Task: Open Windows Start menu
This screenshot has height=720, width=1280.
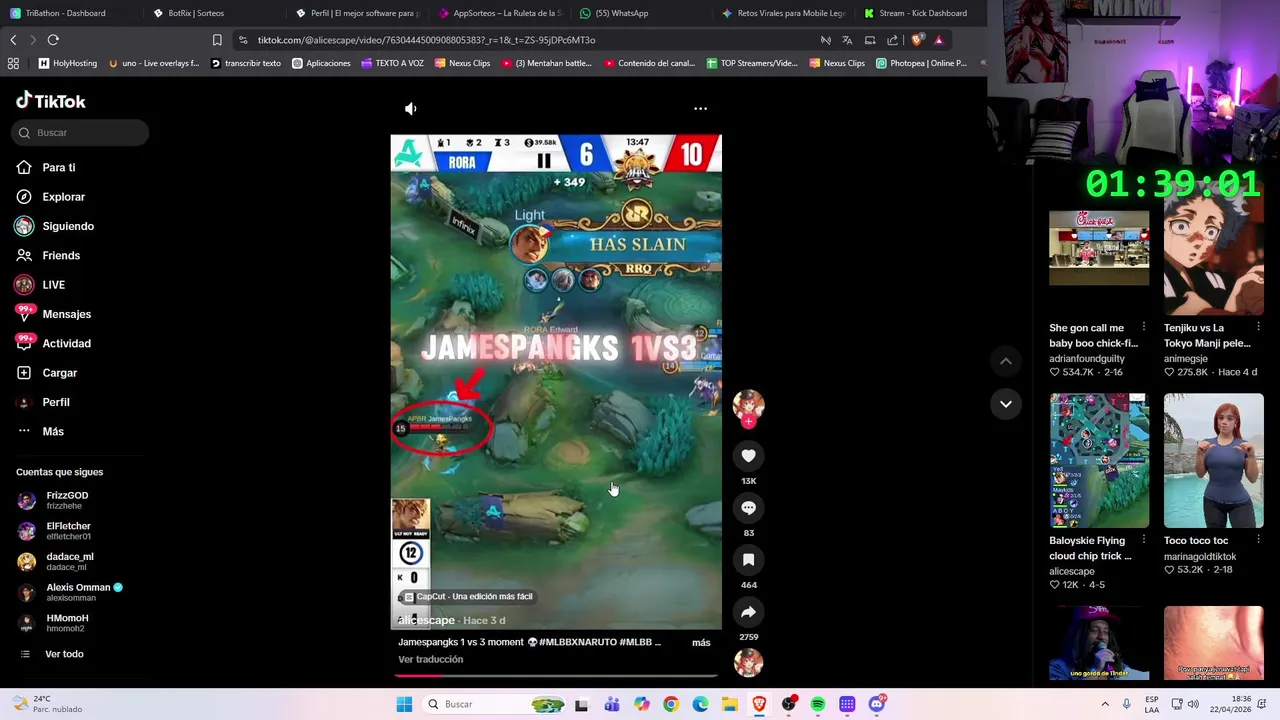Action: point(404,704)
